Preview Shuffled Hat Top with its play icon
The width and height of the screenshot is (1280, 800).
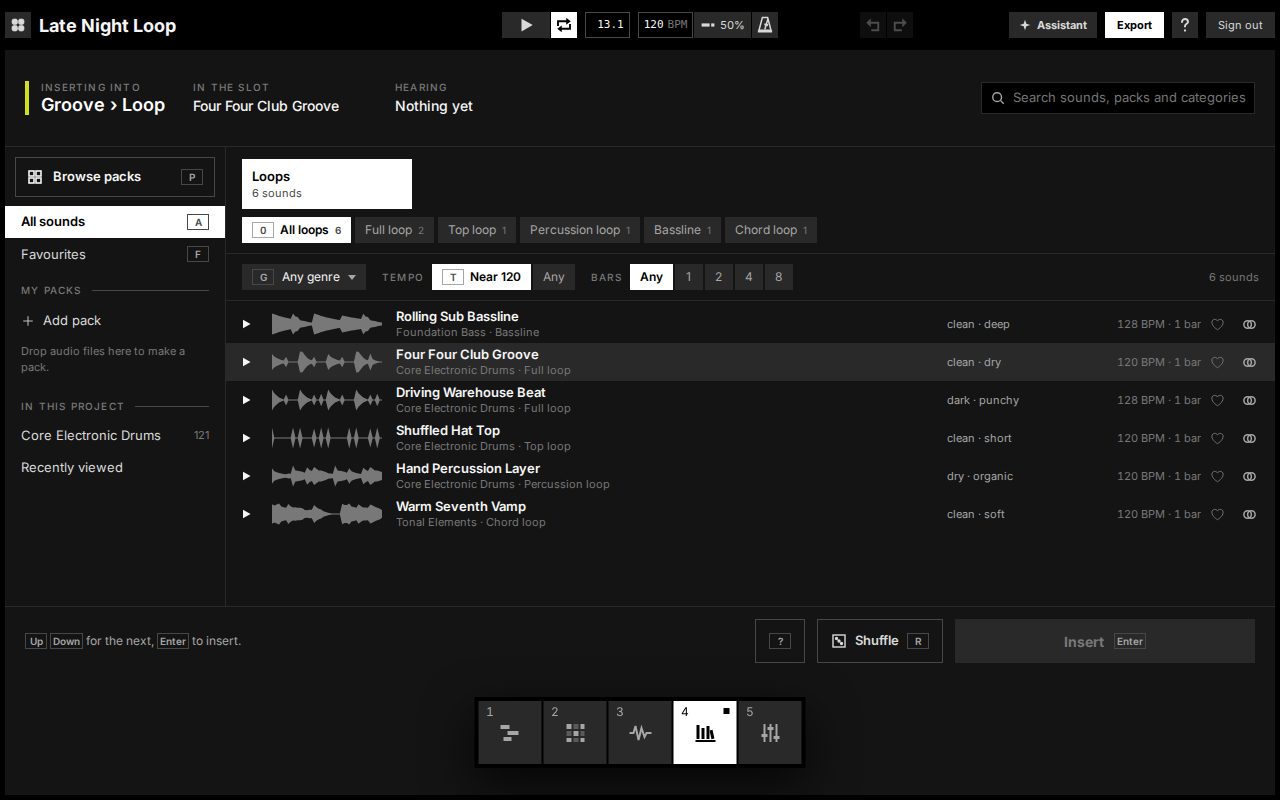point(247,438)
